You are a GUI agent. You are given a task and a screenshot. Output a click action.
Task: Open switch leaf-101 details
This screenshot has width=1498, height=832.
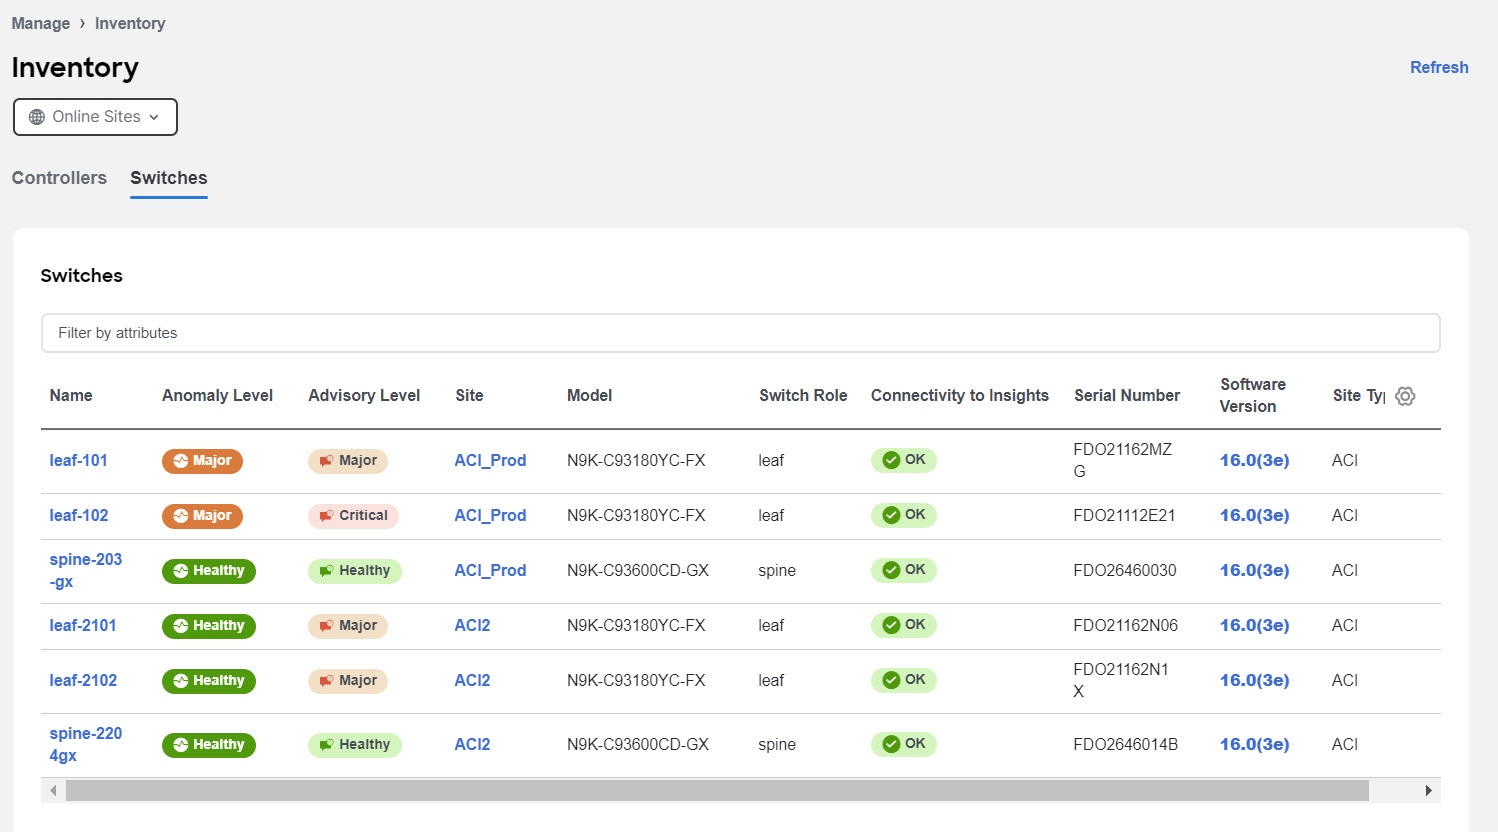(x=78, y=461)
